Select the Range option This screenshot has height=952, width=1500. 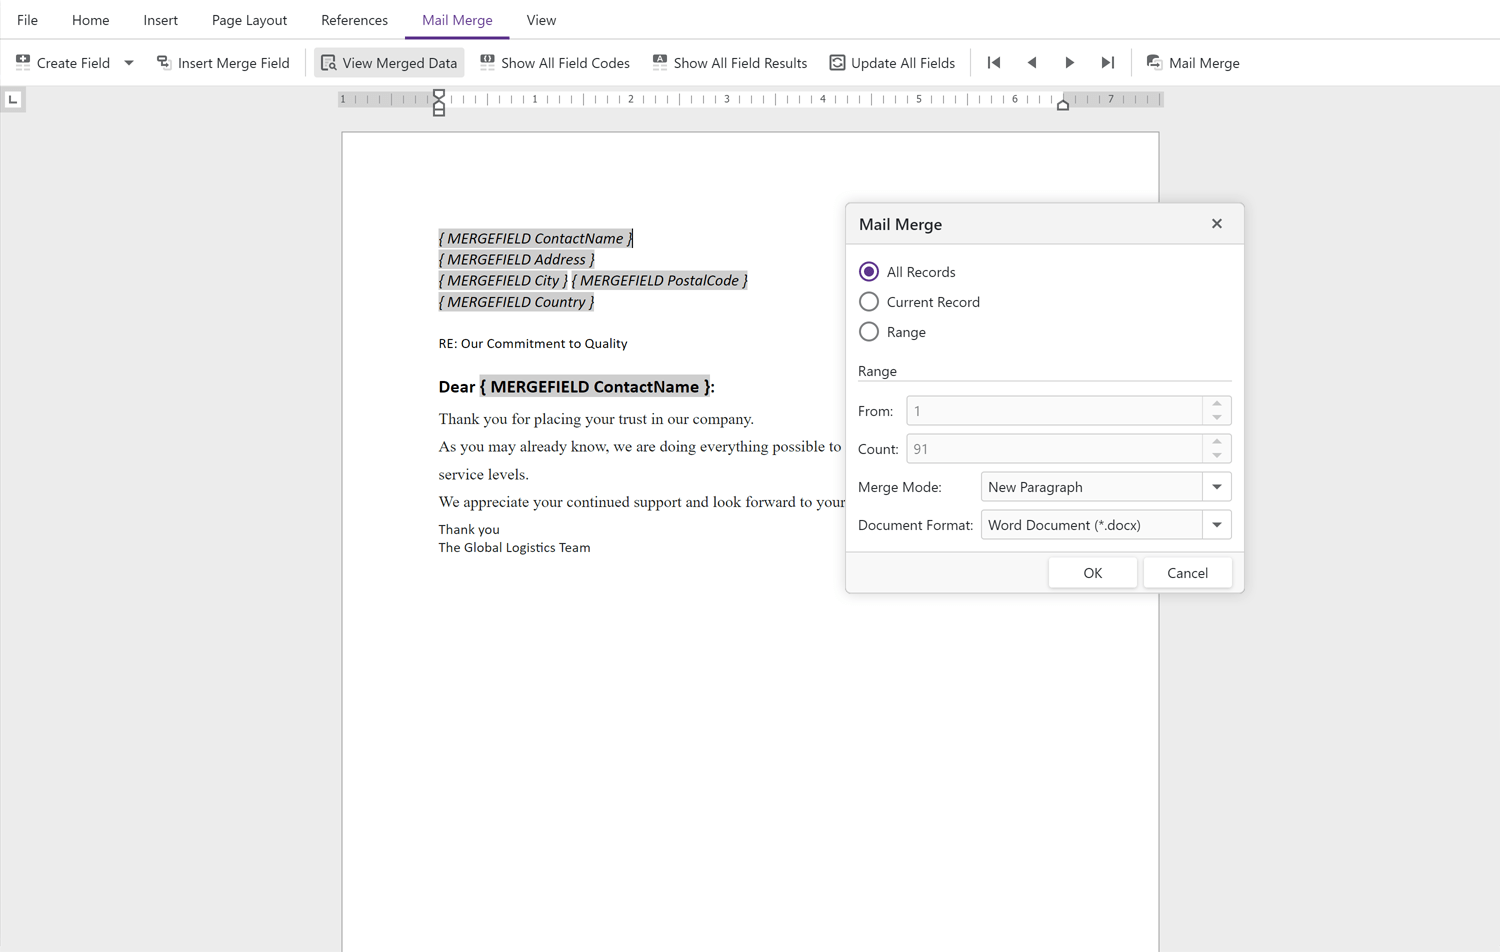tap(868, 331)
